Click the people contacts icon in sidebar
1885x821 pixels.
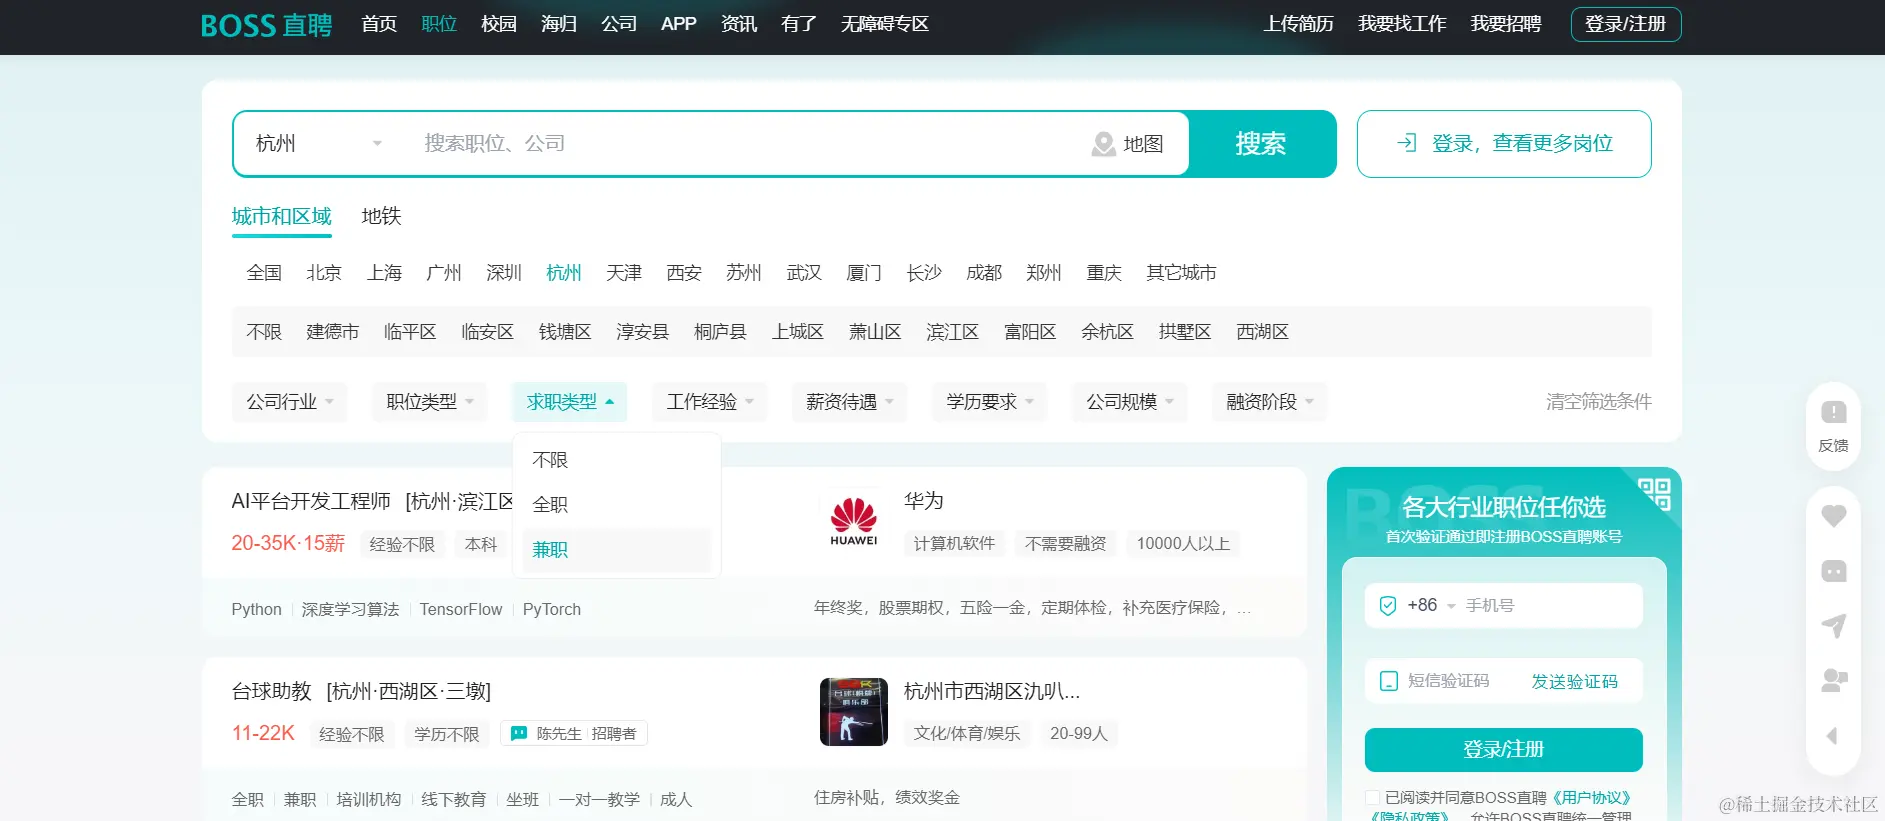click(x=1833, y=681)
